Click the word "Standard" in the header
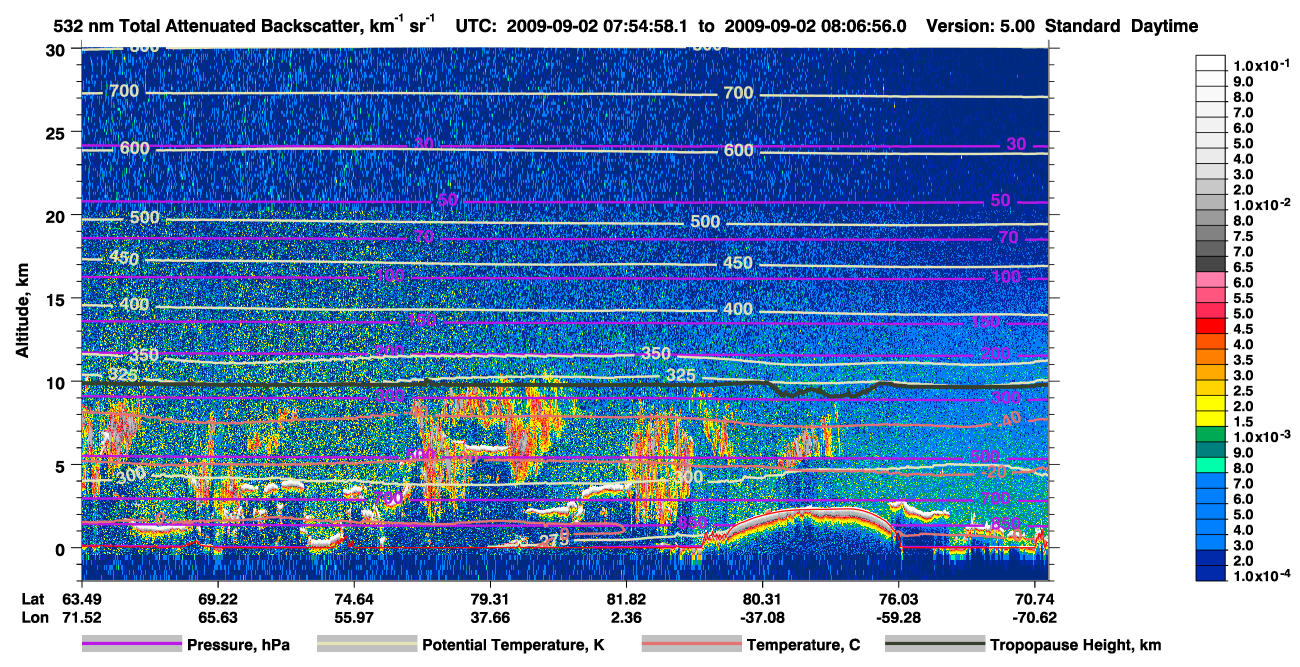The width and height of the screenshot is (1300, 667). pyautogui.click(x=1083, y=27)
